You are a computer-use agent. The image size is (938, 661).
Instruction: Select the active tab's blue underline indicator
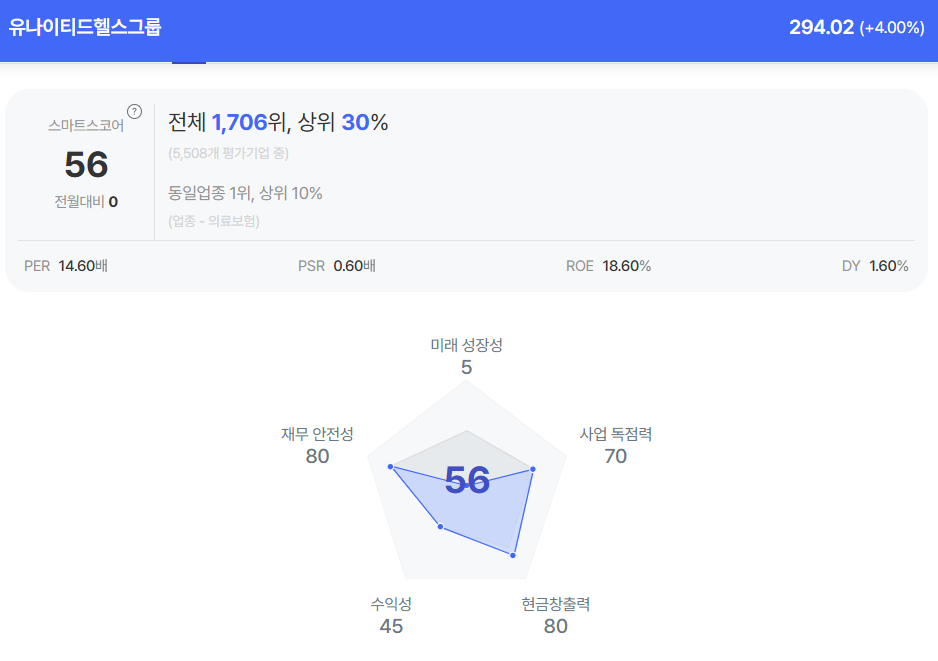click(189, 63)
